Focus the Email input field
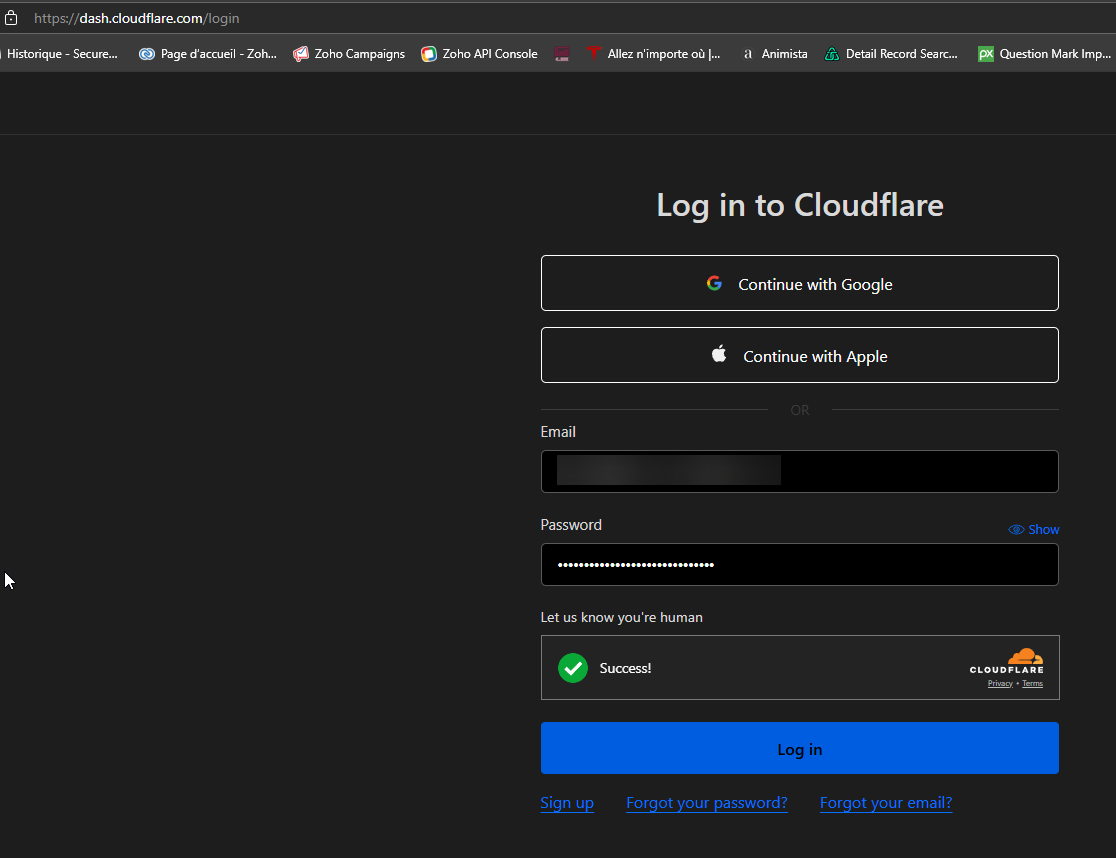This screenshot has width=1116, height=858. click(x=799, y=471)
